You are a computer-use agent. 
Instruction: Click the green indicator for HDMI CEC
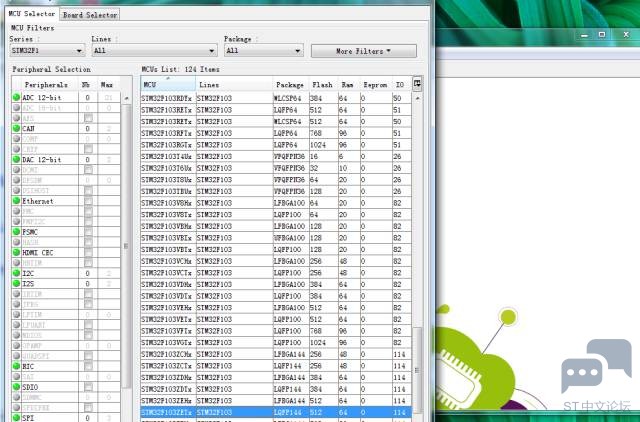pyautogui.click(x=16, y=253)
